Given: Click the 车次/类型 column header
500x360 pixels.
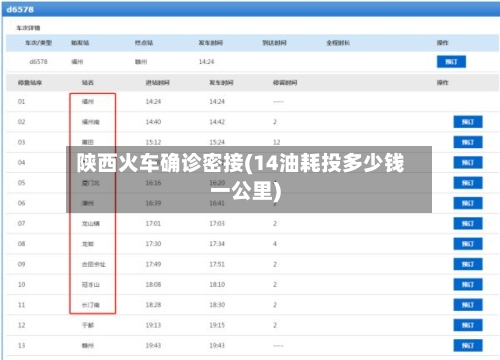Looking at the screenshot, I should tap(38, 43).
